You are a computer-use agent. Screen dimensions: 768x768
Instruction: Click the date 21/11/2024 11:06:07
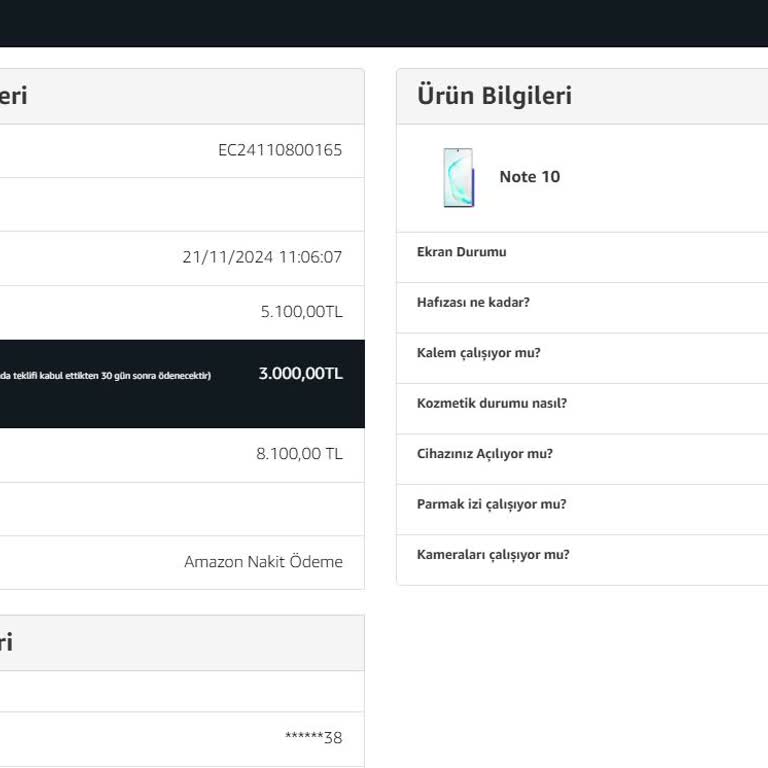pyautogui.click(x=262, y=257)
